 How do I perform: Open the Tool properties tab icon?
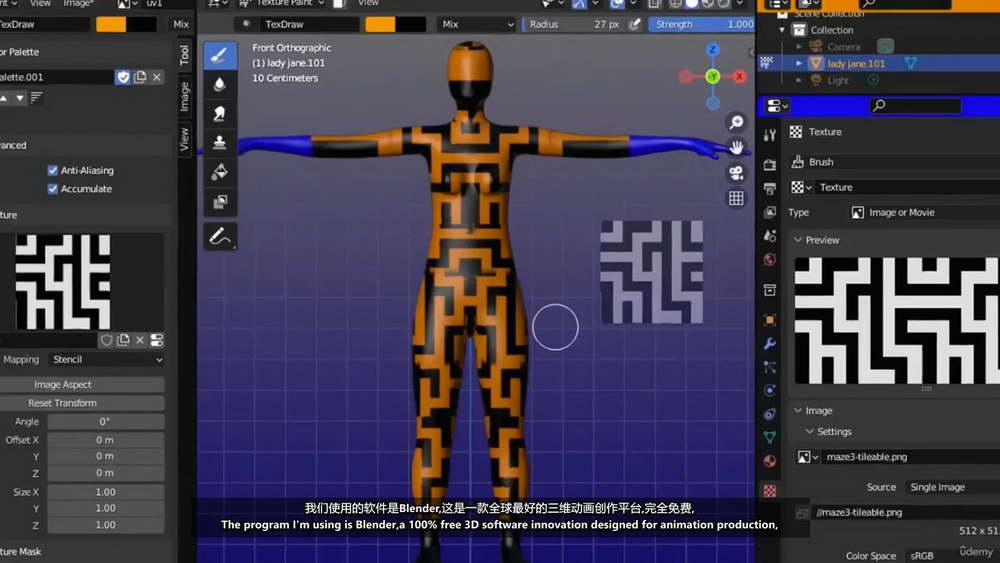click(770, 135)
